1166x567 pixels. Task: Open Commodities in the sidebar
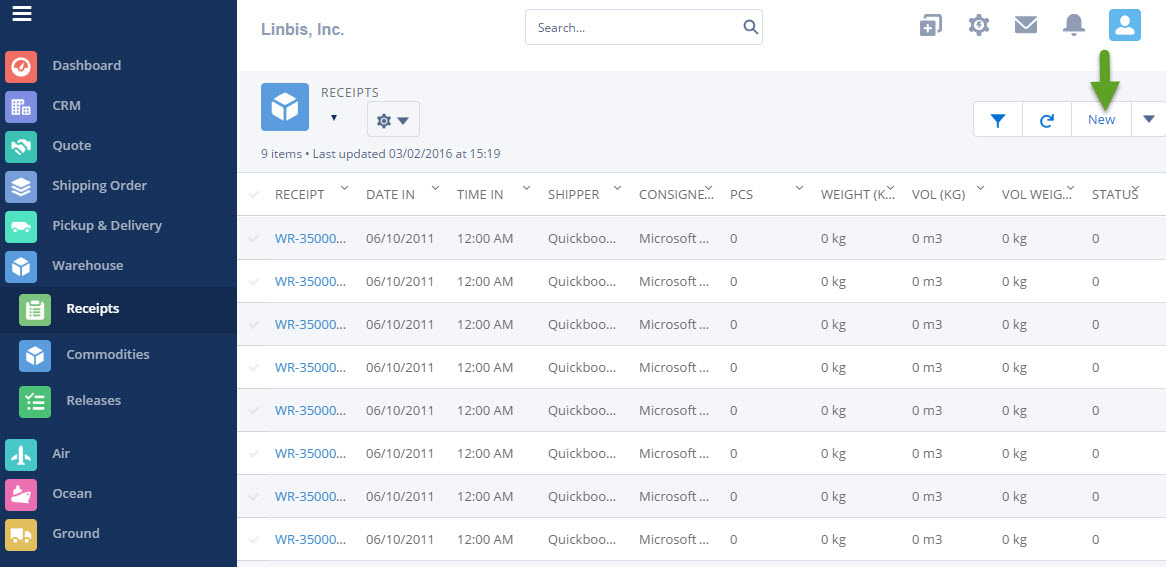tap(107, 355)
